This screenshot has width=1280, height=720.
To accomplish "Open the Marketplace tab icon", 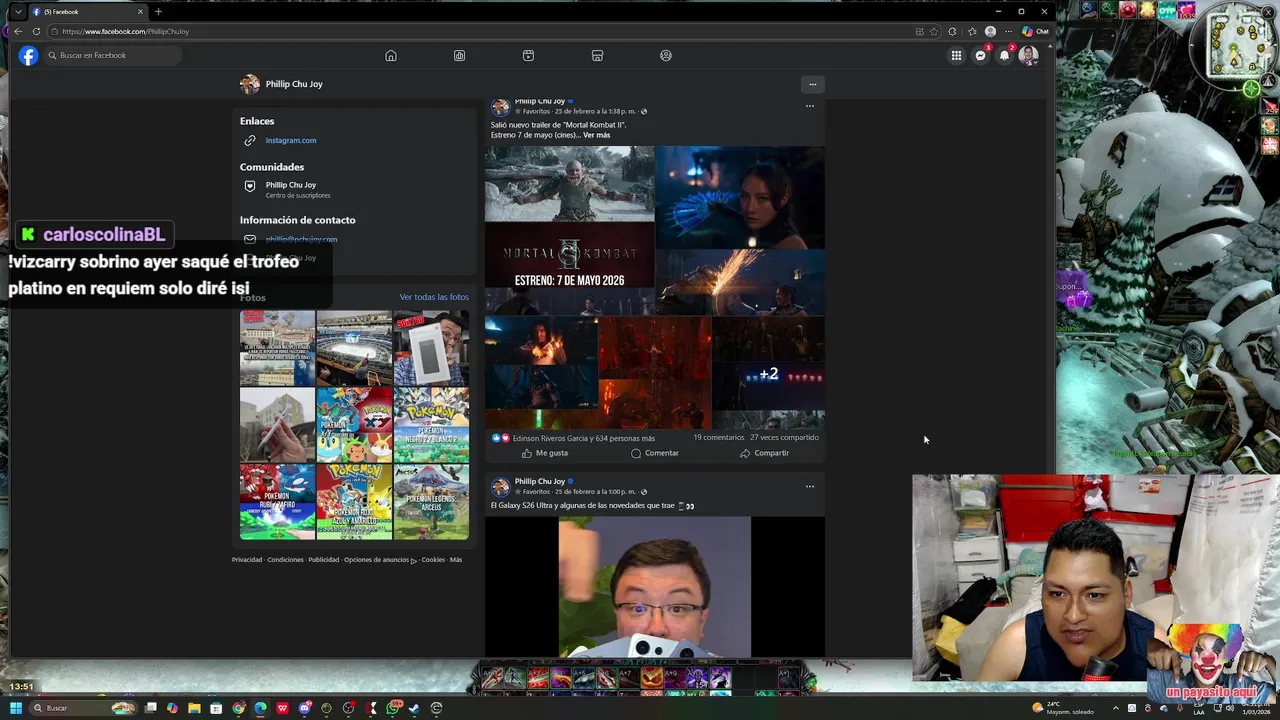I will click(x=597, y=55).
